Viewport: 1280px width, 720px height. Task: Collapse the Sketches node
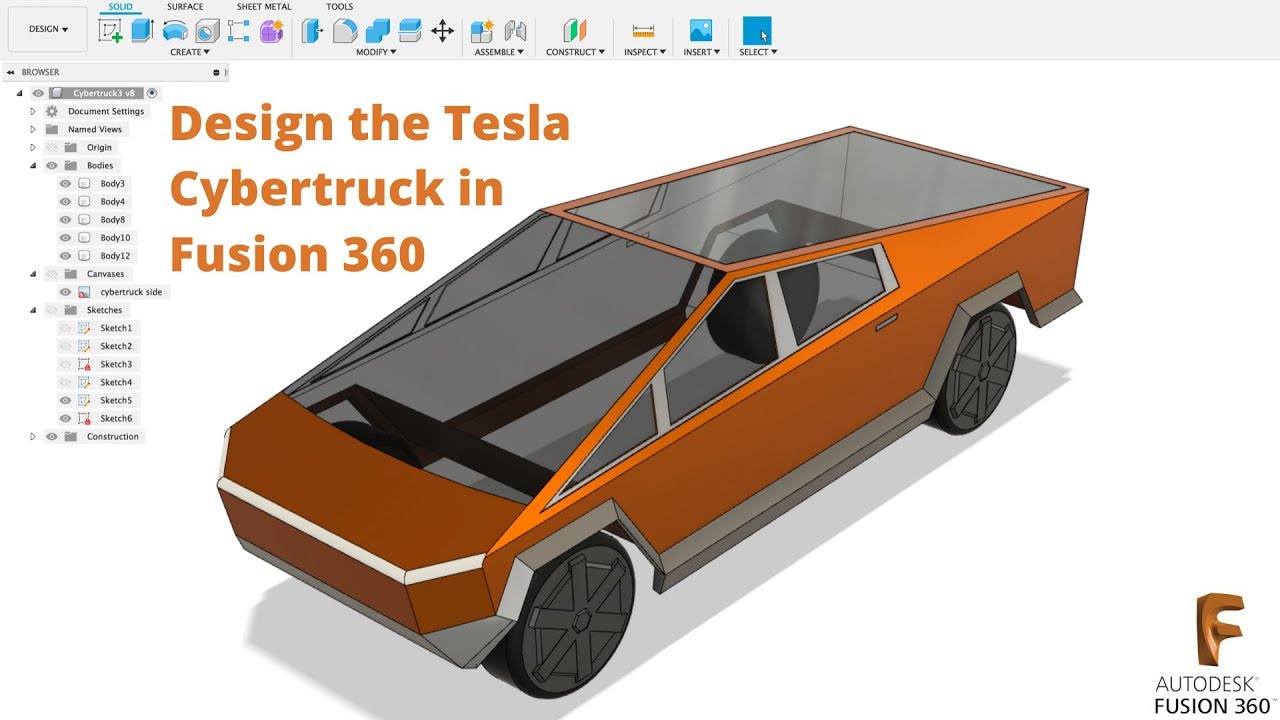33,310
